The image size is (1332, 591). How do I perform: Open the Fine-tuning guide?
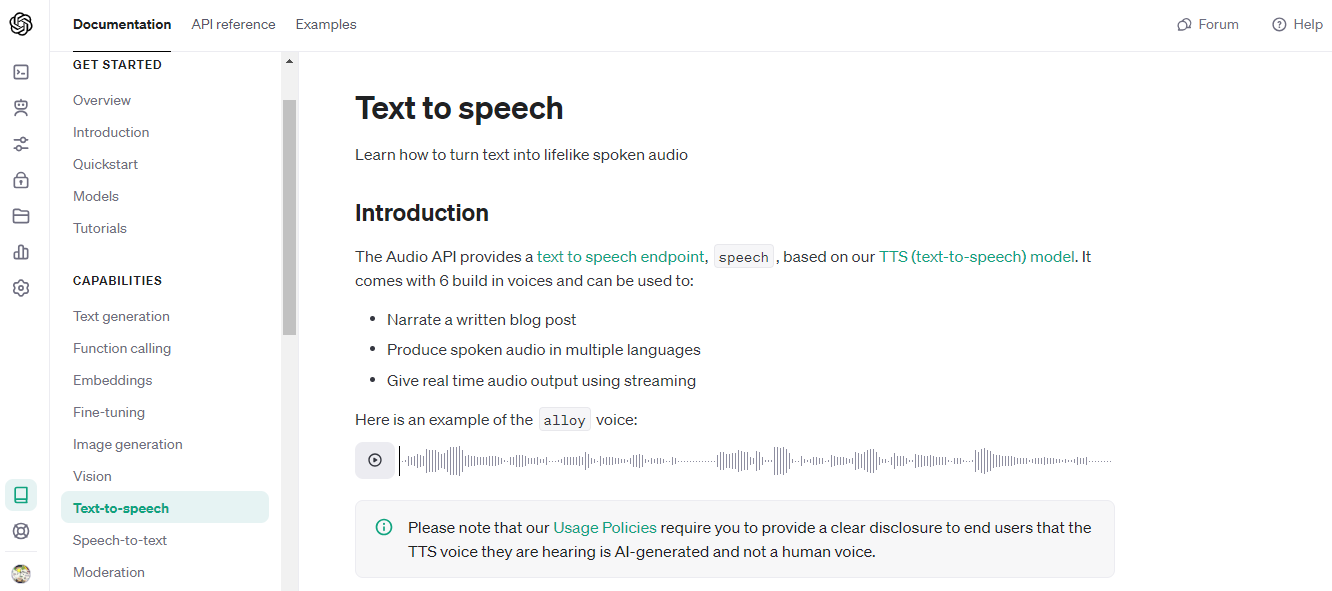tap(109, 412)
